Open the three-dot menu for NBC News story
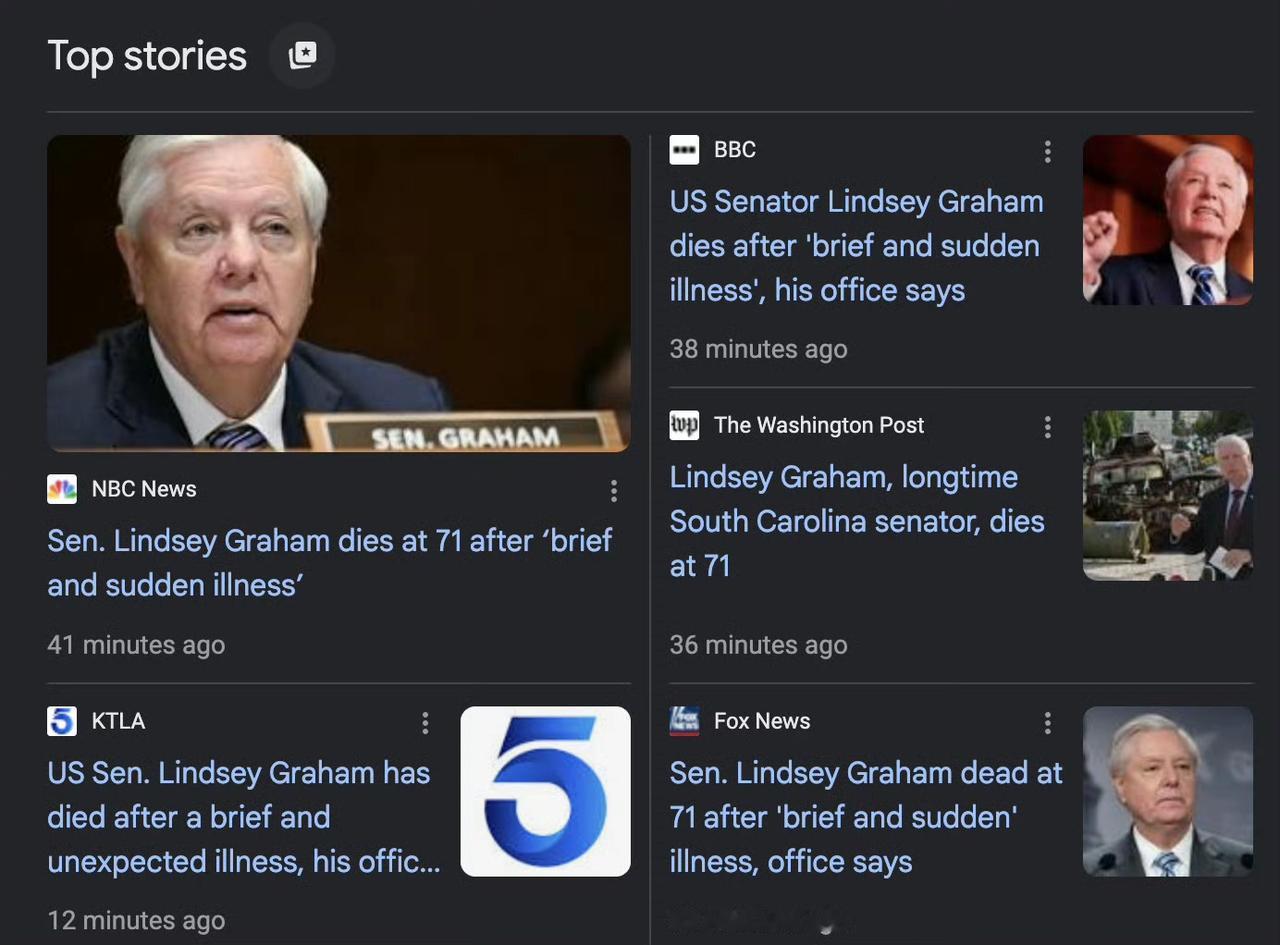 (613, 490)
